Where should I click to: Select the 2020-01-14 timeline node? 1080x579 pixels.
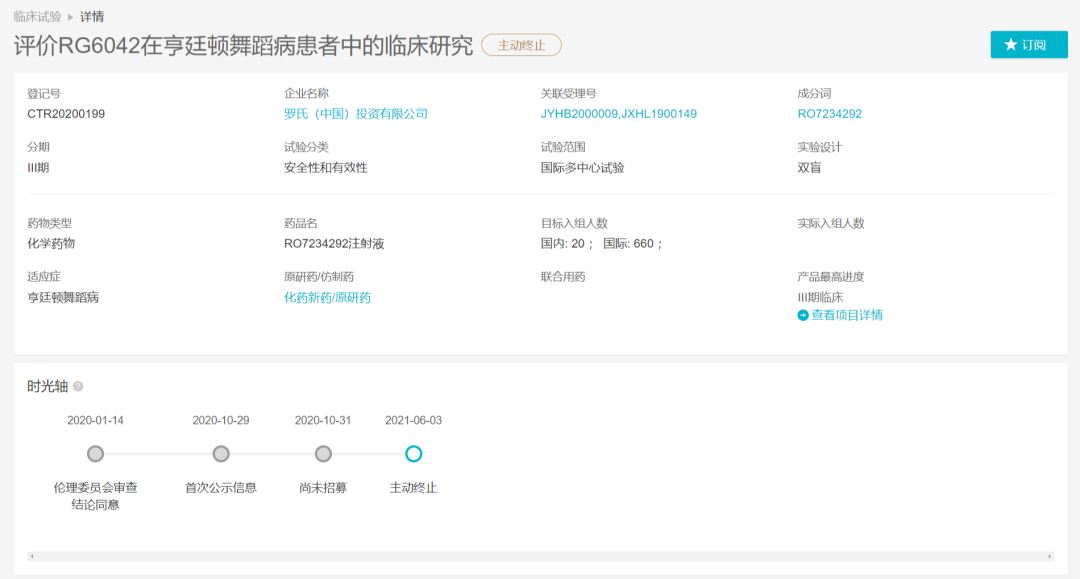(x=95, y=454)
